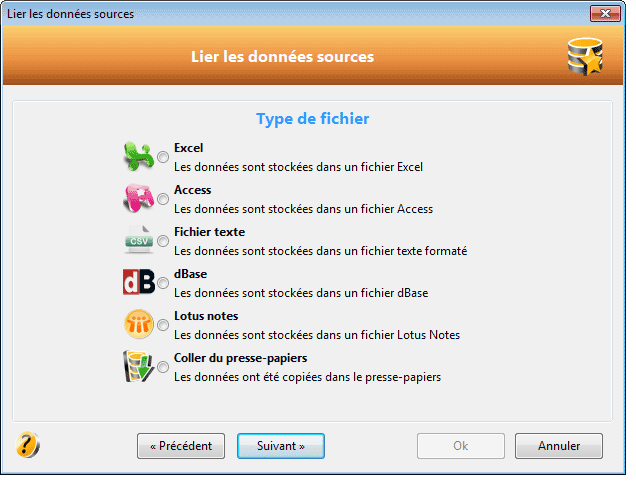Choose the Lotus notes radio option

163,325
